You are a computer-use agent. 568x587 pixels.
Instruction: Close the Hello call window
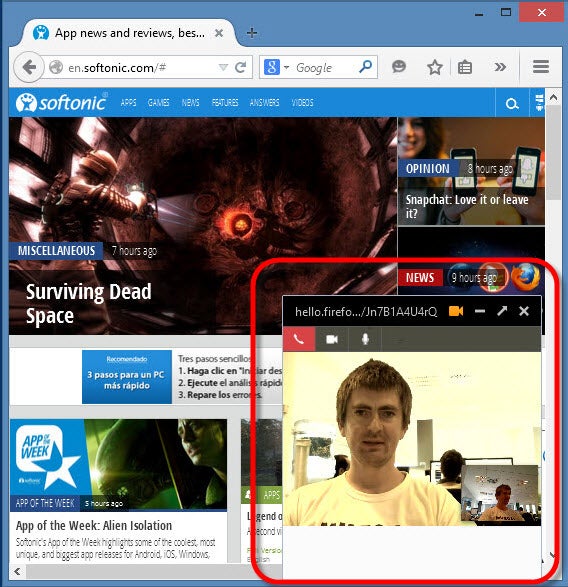coord(524,311)
